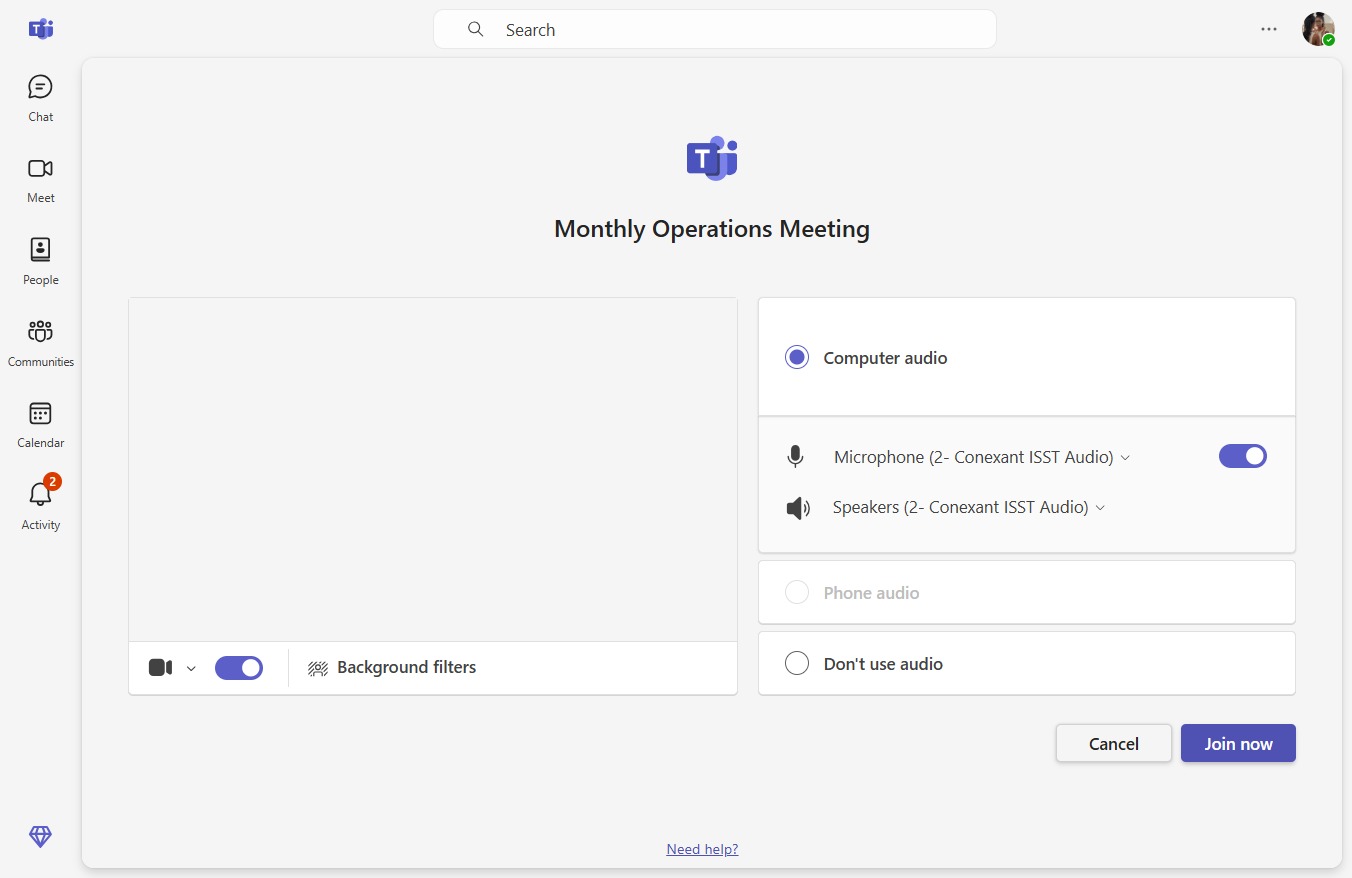Cancel joining the meeting
This screenshot has height=878, width=1352.
(1114, 743)
